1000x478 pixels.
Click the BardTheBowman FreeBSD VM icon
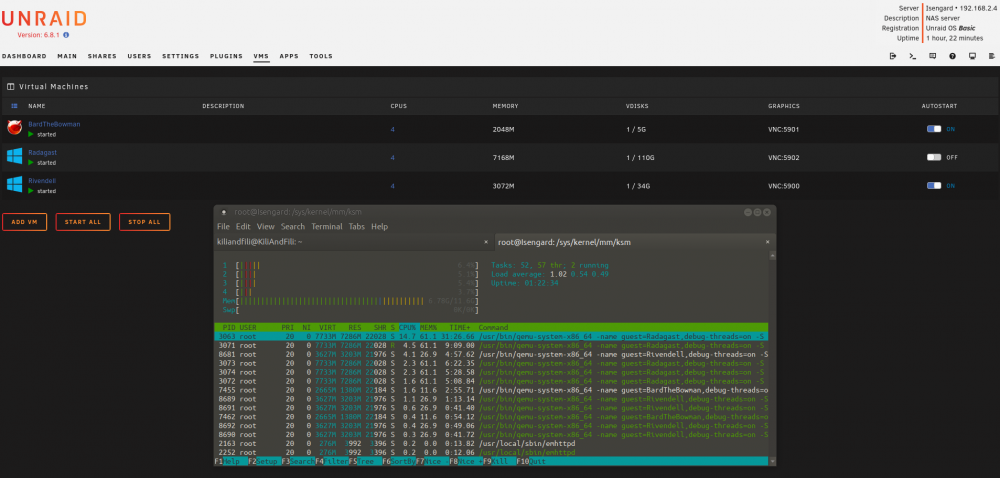[x=14, y=128]
